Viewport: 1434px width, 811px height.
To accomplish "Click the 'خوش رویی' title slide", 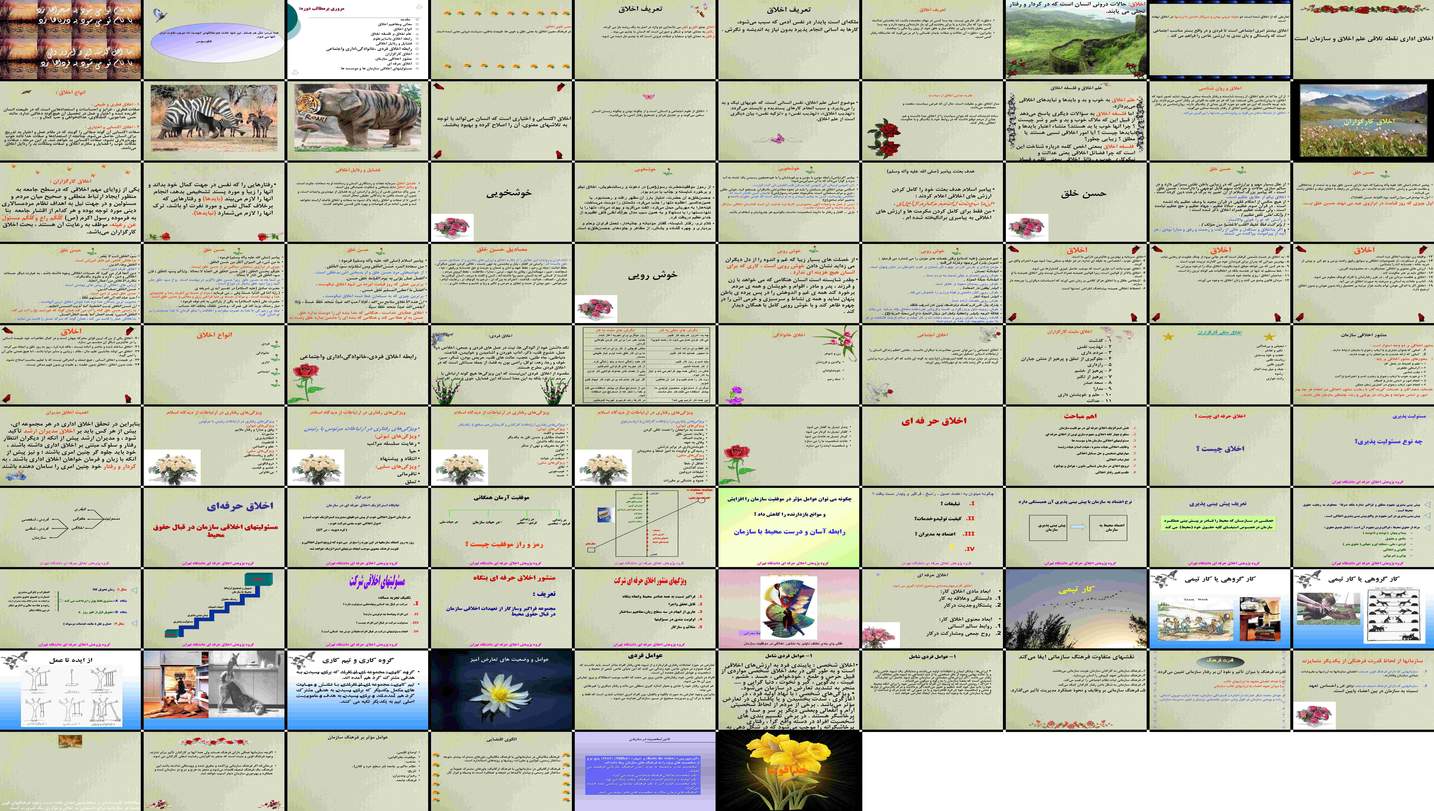I will (x=645, y=283).
